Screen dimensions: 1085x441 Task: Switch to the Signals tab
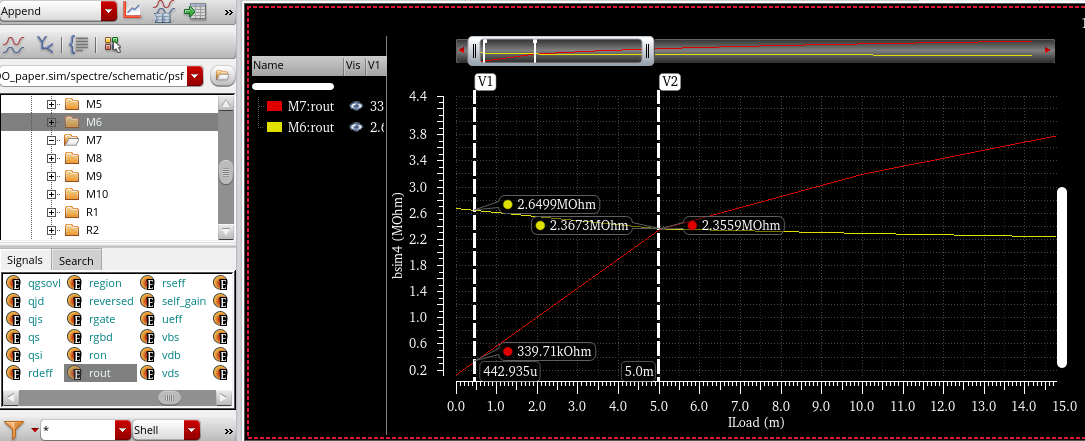click(25, 260)
